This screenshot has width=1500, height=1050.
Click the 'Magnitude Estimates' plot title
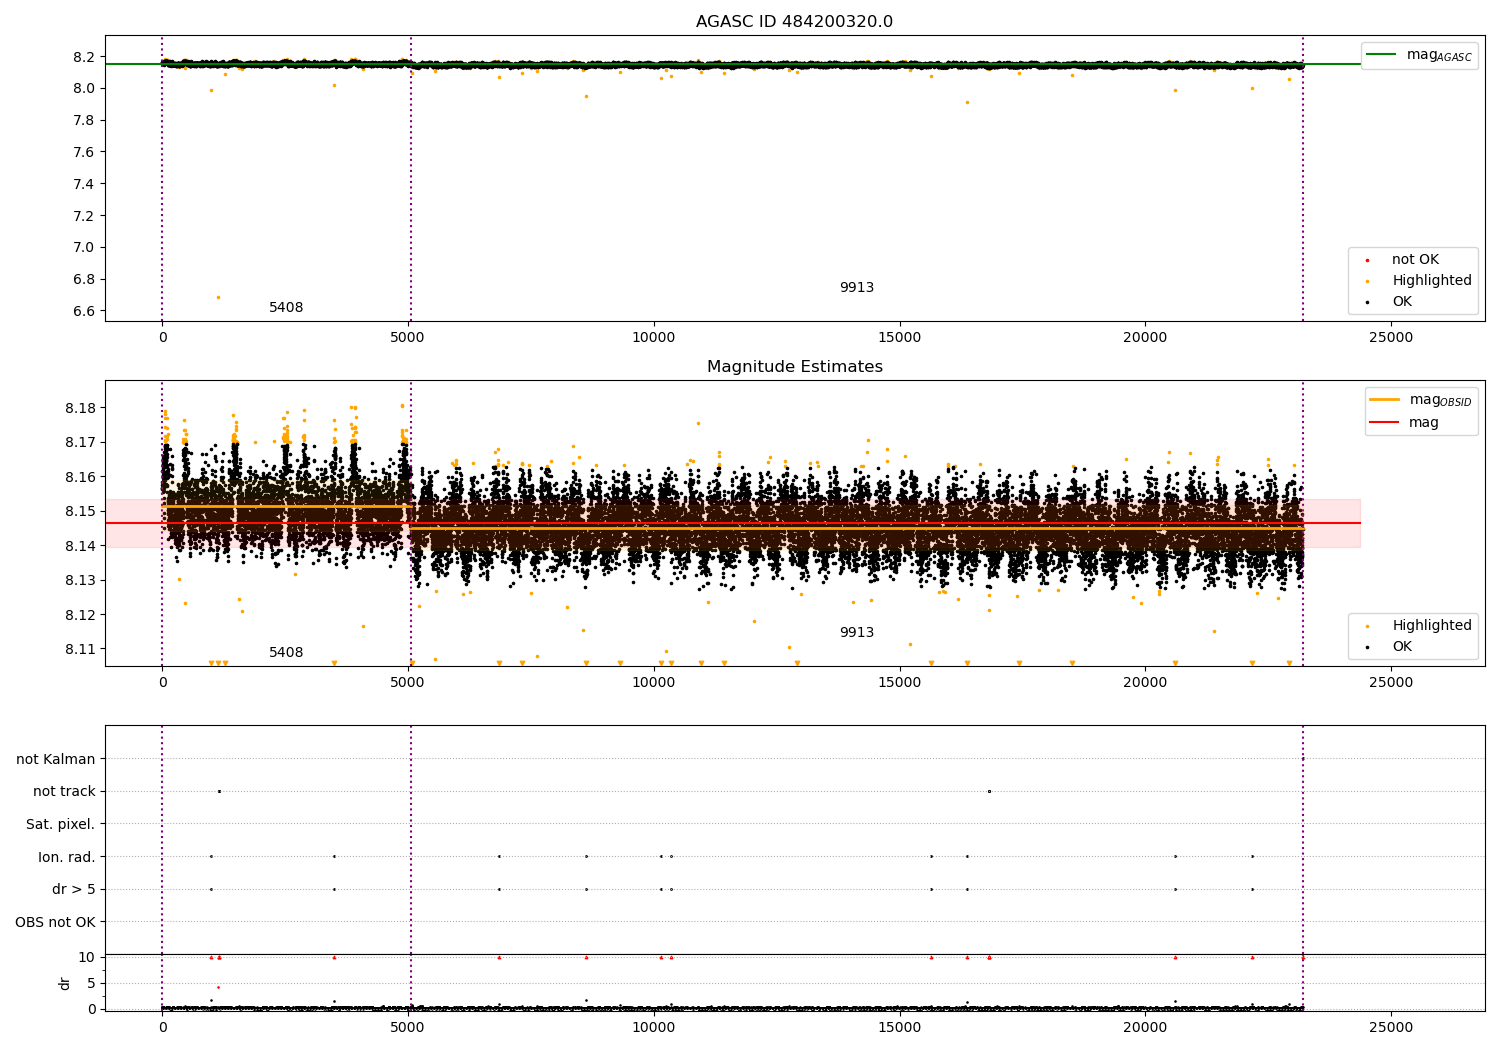click(x=794, y=367)
